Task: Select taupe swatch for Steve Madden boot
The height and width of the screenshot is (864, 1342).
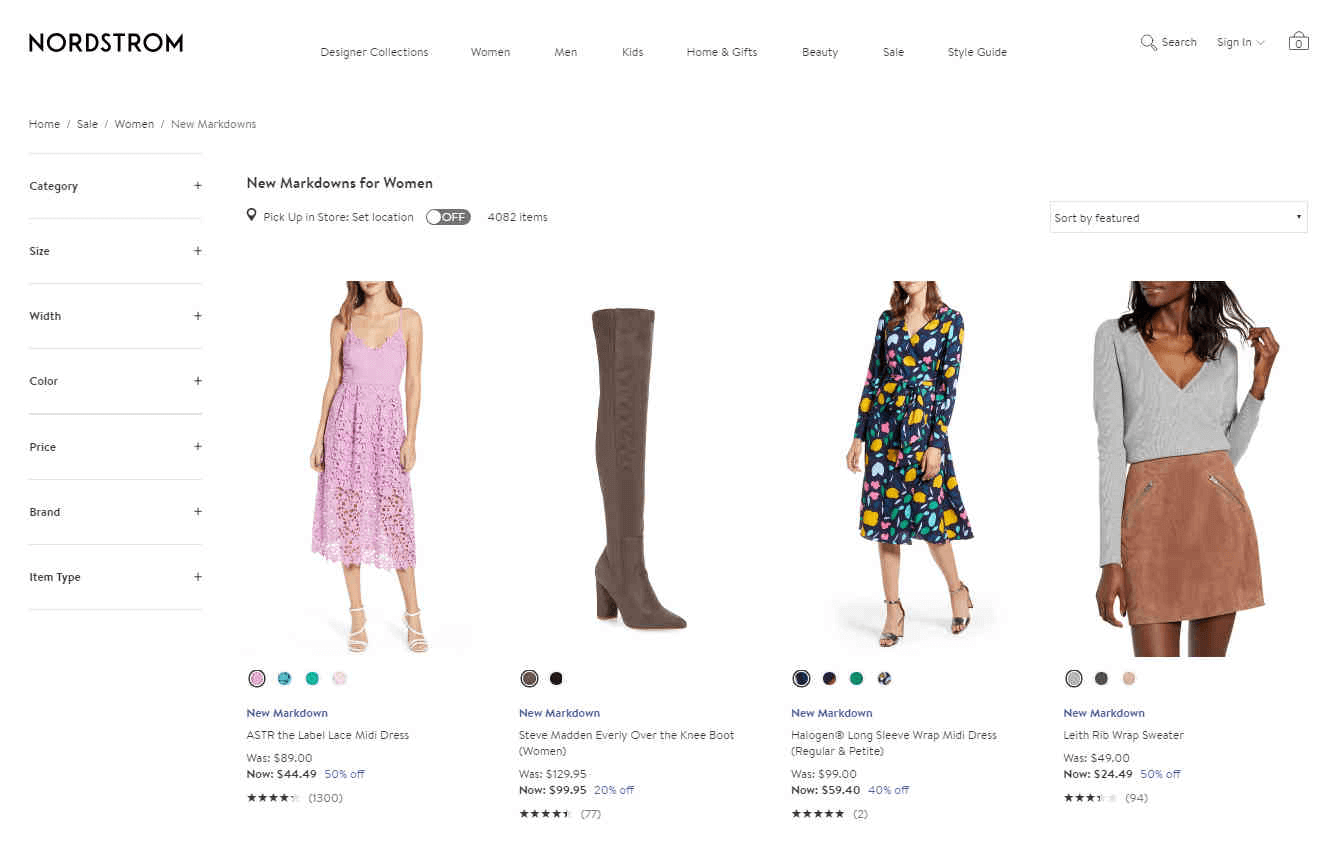Action: click(x=529, y=678)
